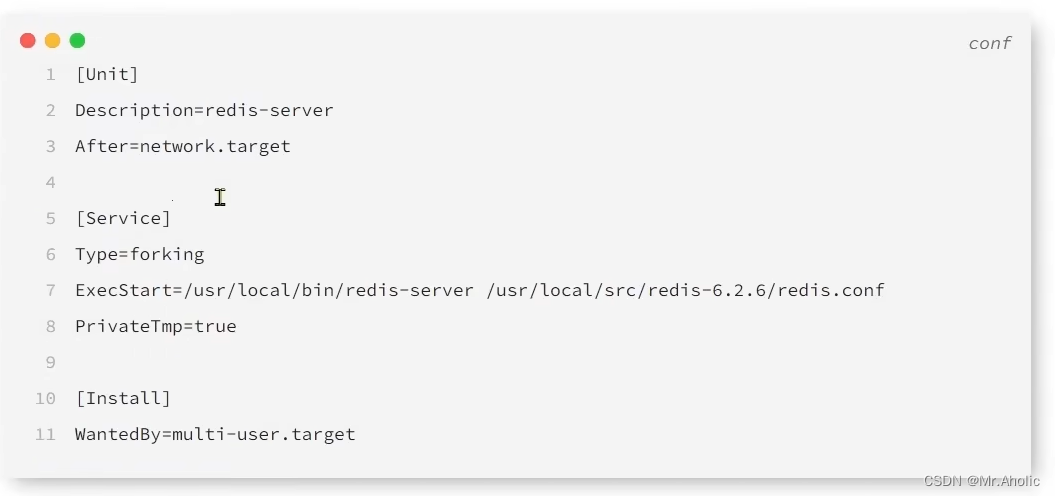Click line number 11 in the gutter
The width and height of the screenshot is (1055, 496).
point(45,434)
